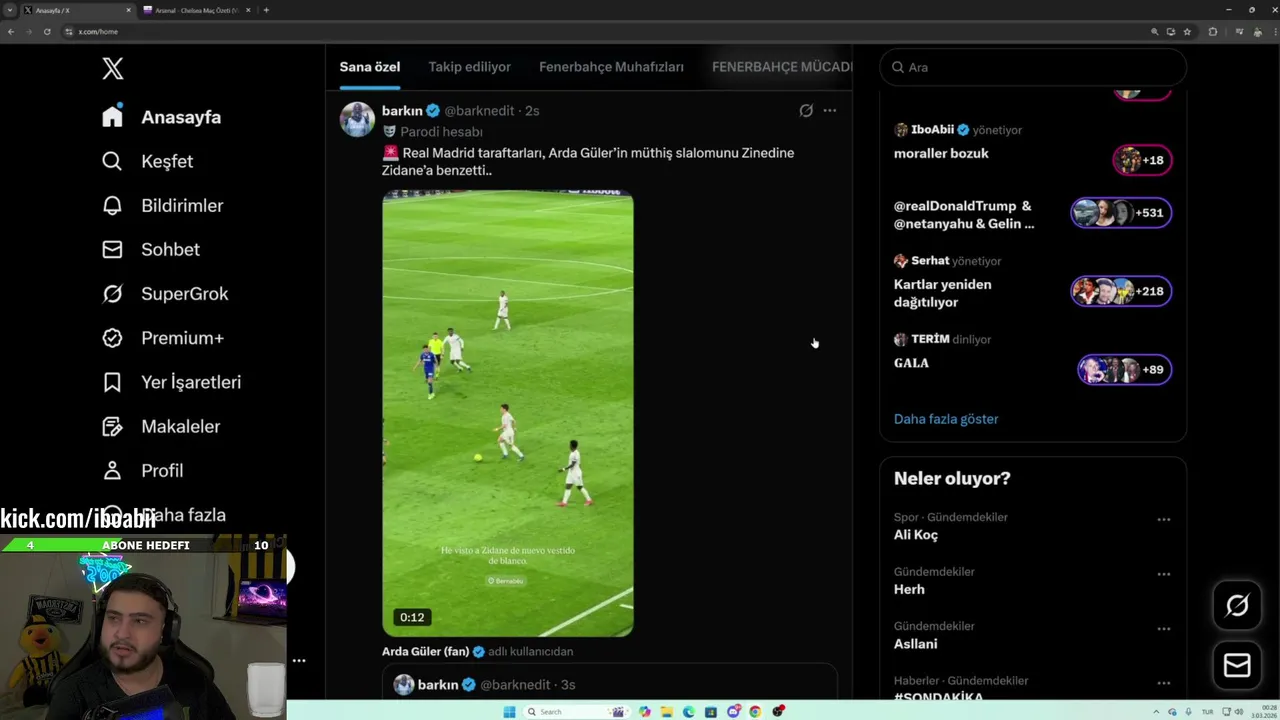The height and width of the screenshot is (720, 1280).
Task: Open browser extensions puzzle icon
Action: (x=1213, y=31)
